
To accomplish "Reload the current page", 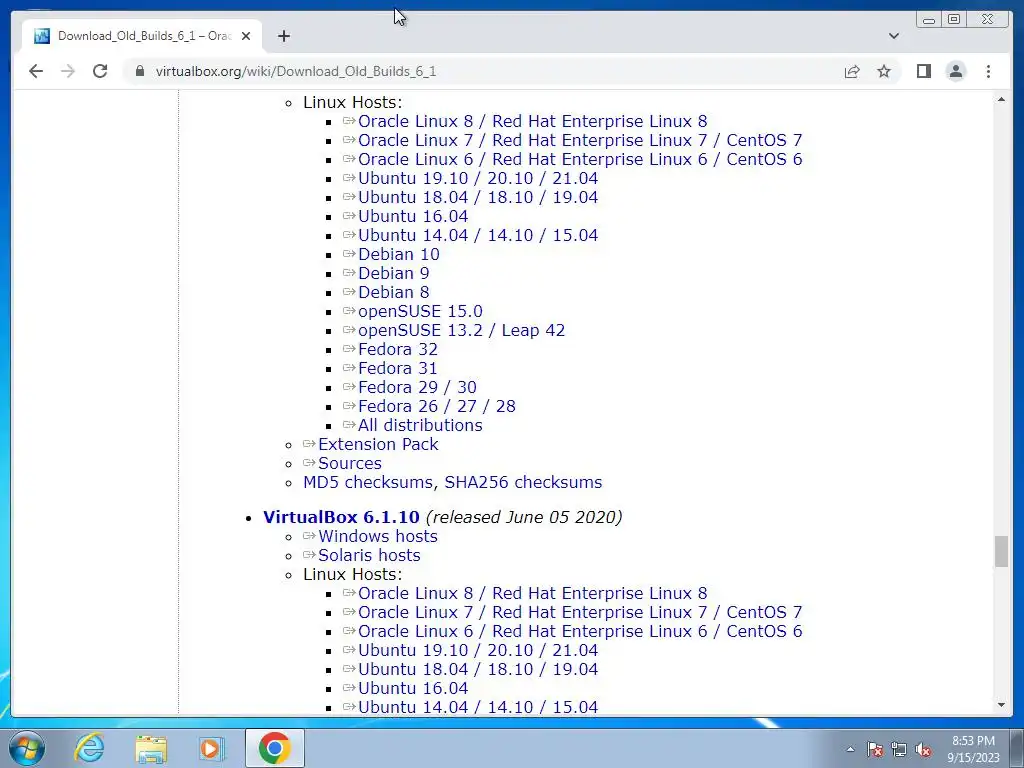I will click(100, 71).
